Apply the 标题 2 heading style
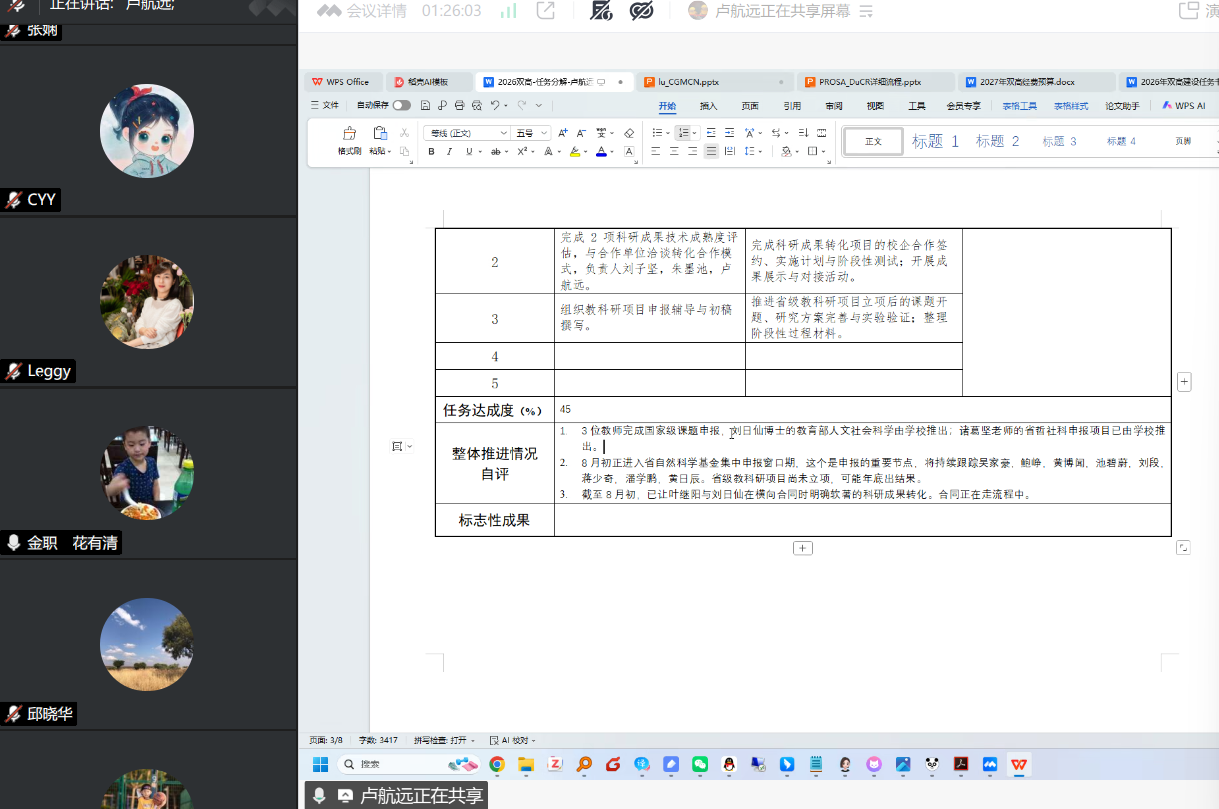Viewport: 1219px width, 809px height. tap(998, 141)
